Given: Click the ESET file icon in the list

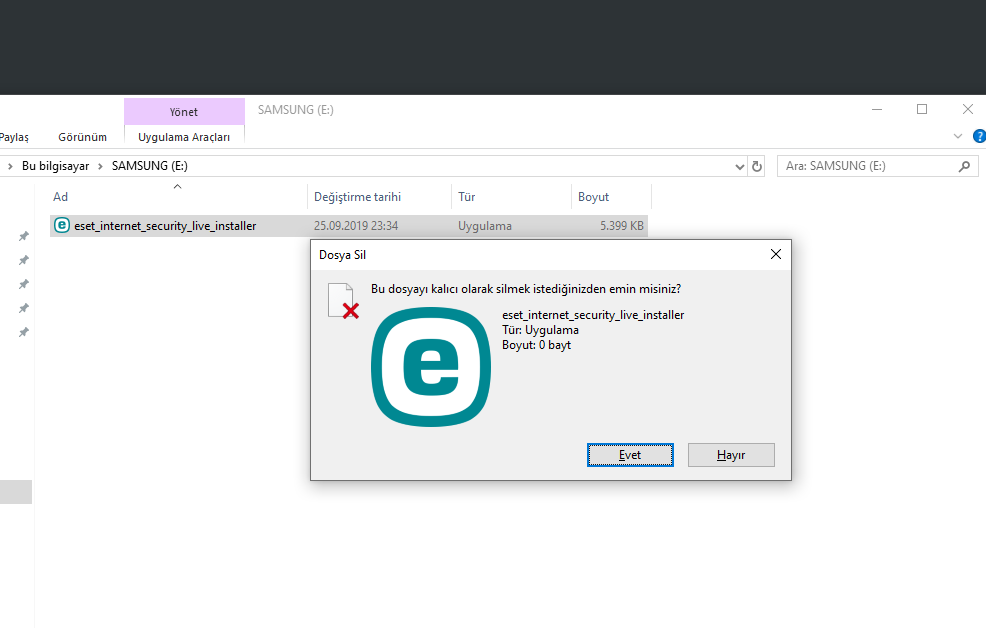Looking at the screenshot, I should pos(62,225).
